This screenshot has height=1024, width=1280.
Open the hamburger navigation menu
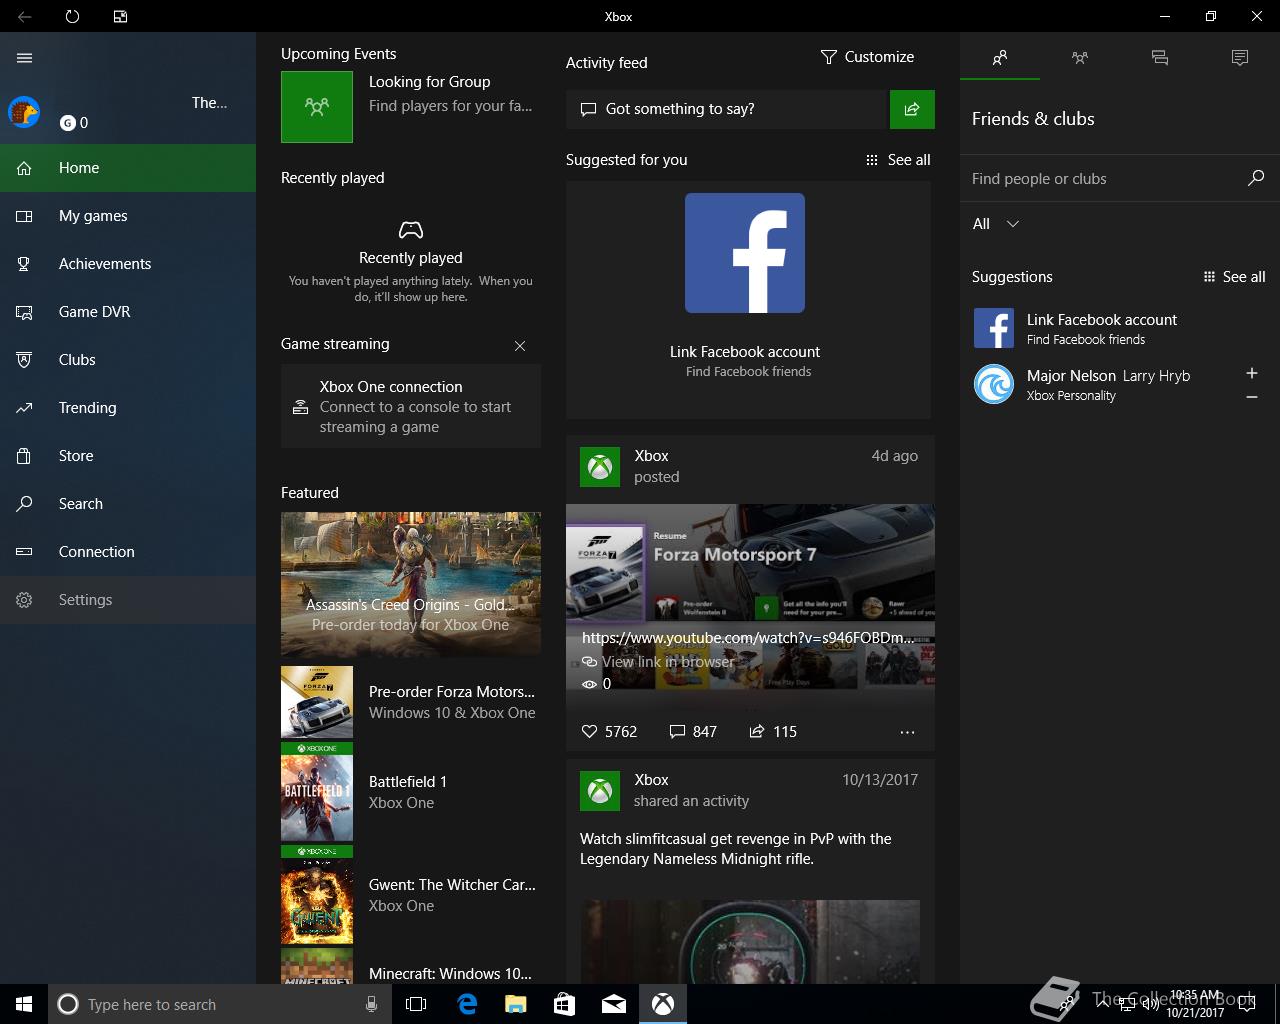click(25, 58)
